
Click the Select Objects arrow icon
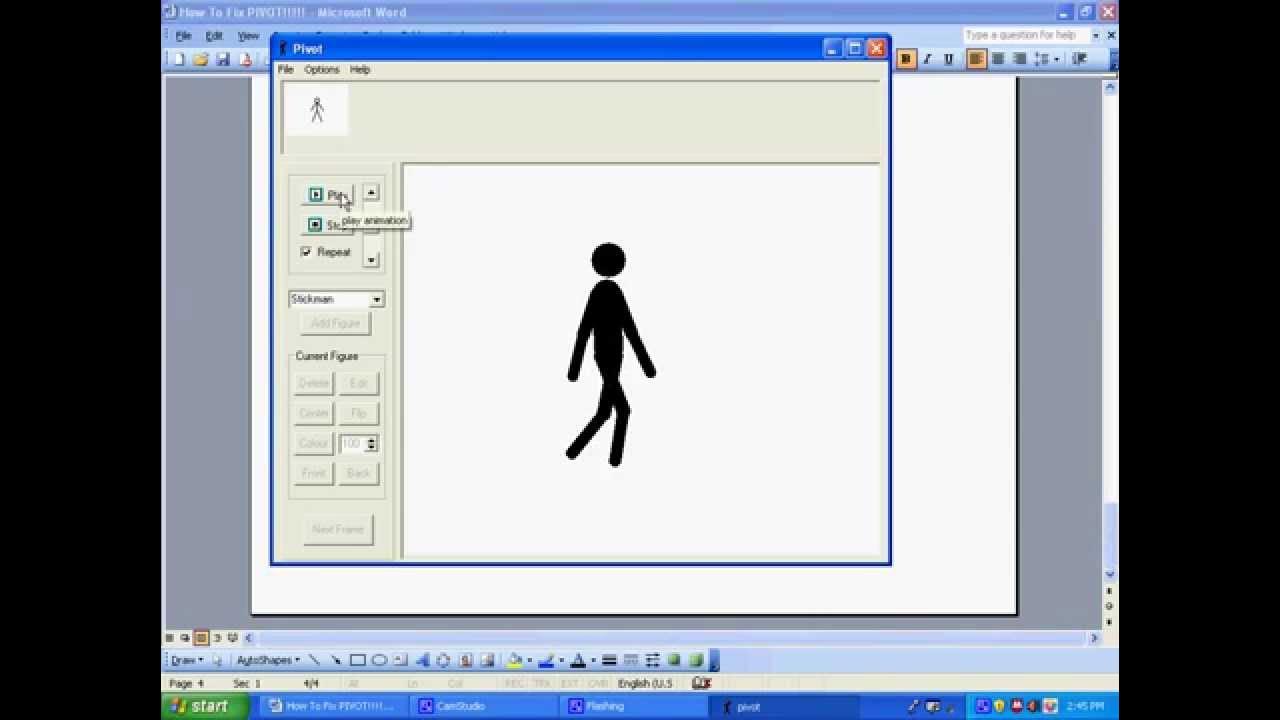[217, 660]
